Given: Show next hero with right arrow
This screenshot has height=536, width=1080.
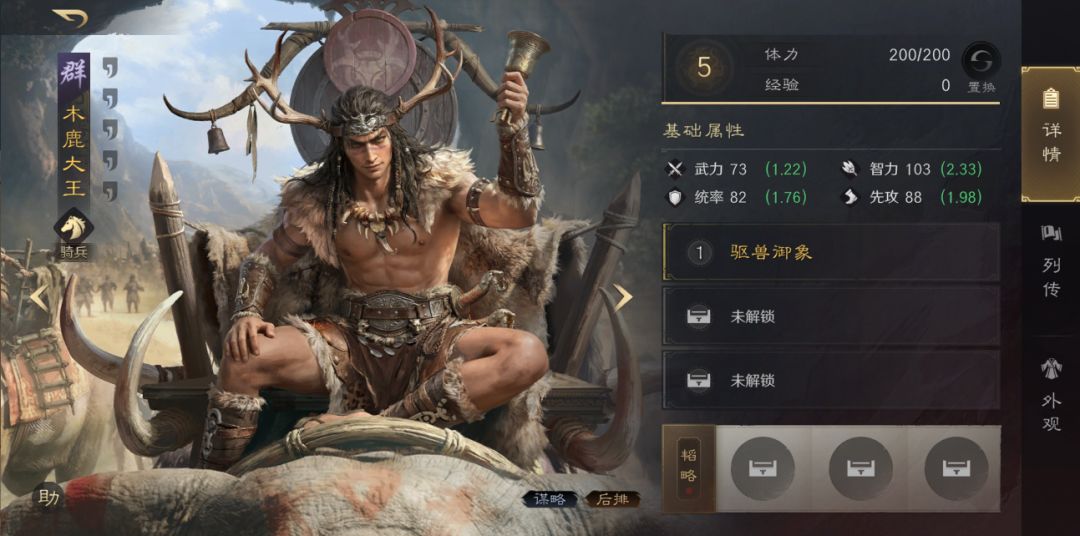Looking at the screenshot, I should coord(623,297).
